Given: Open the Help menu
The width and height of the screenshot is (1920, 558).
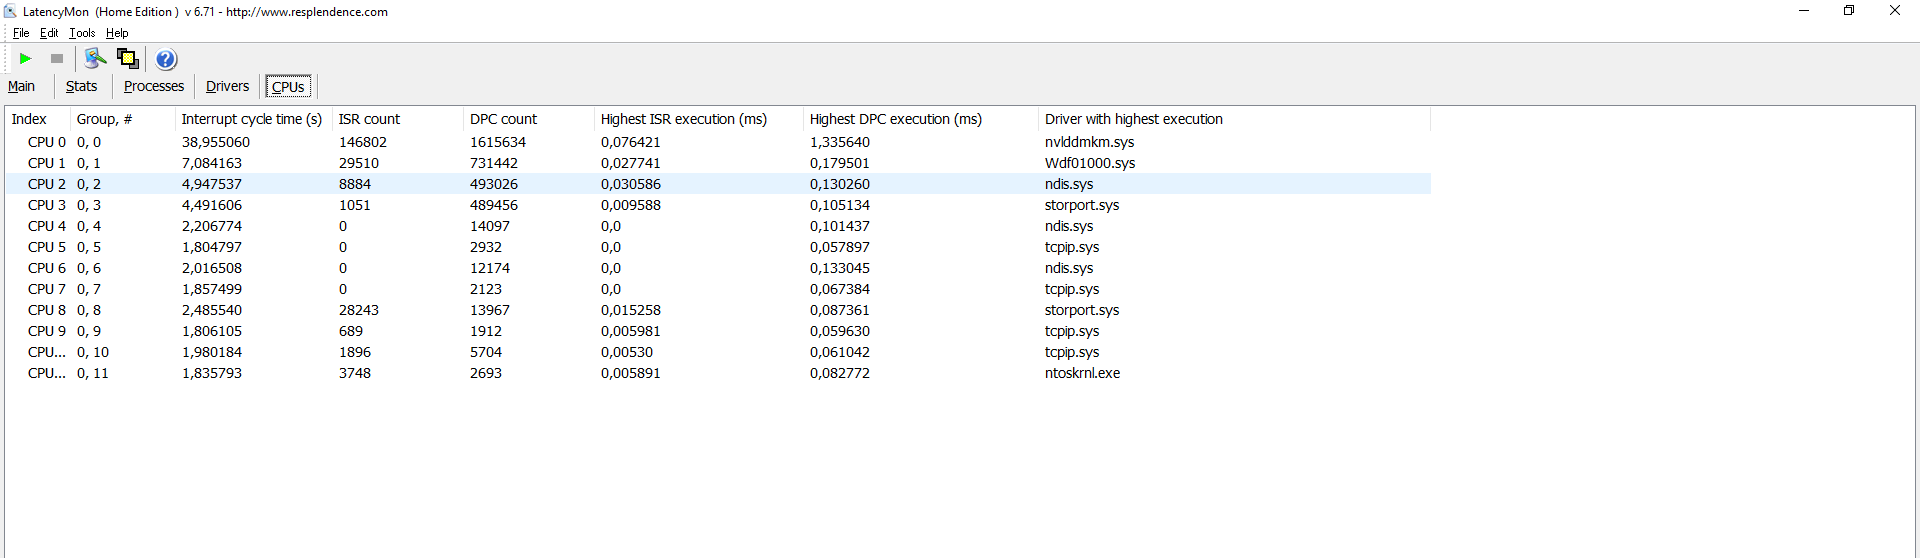Looking at the screenshot, I should pos(117,33).
